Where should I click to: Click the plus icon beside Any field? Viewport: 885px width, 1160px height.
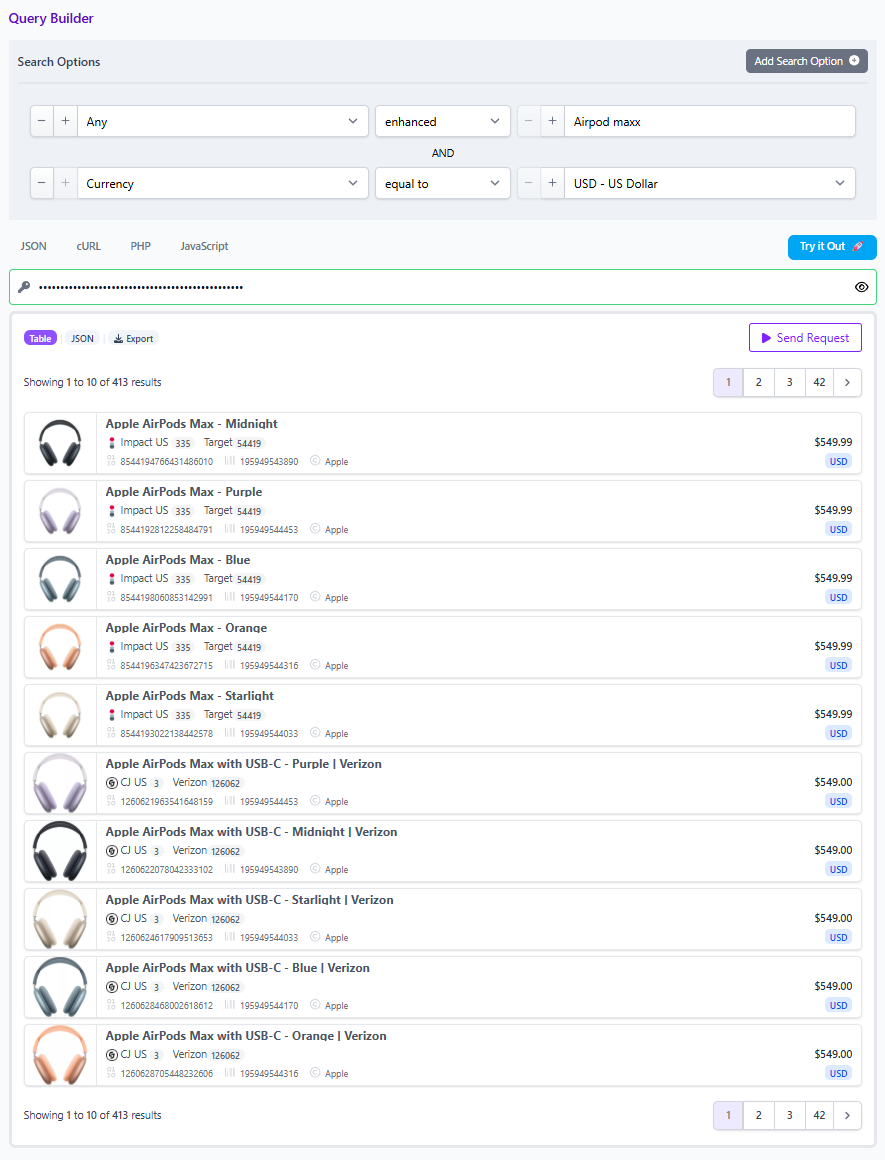click(x=66, y=121)
